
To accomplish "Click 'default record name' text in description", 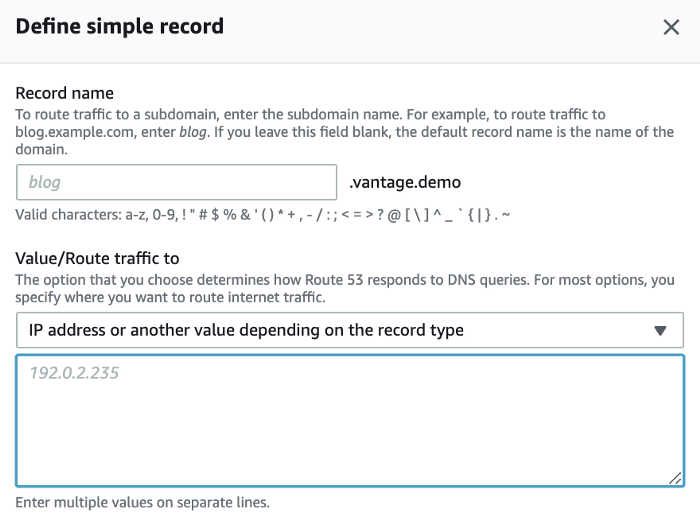I will [x=500, y=132].
